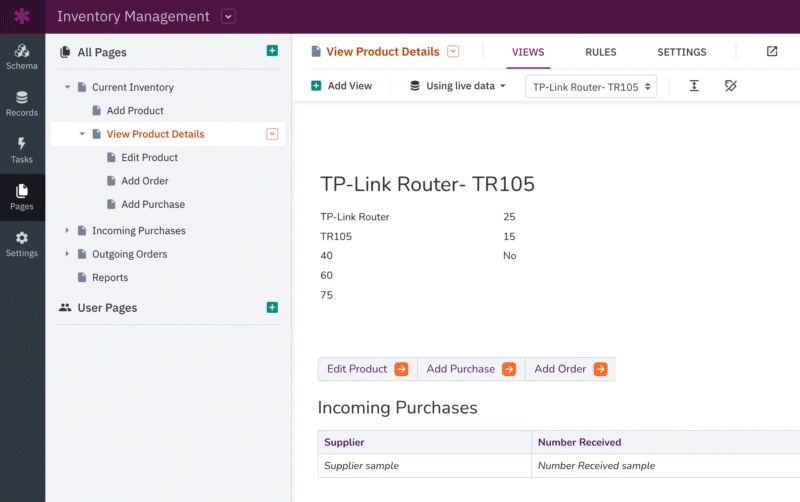800x502 pixels.
Task: Open the Reports page
Action: coord(110,278)
